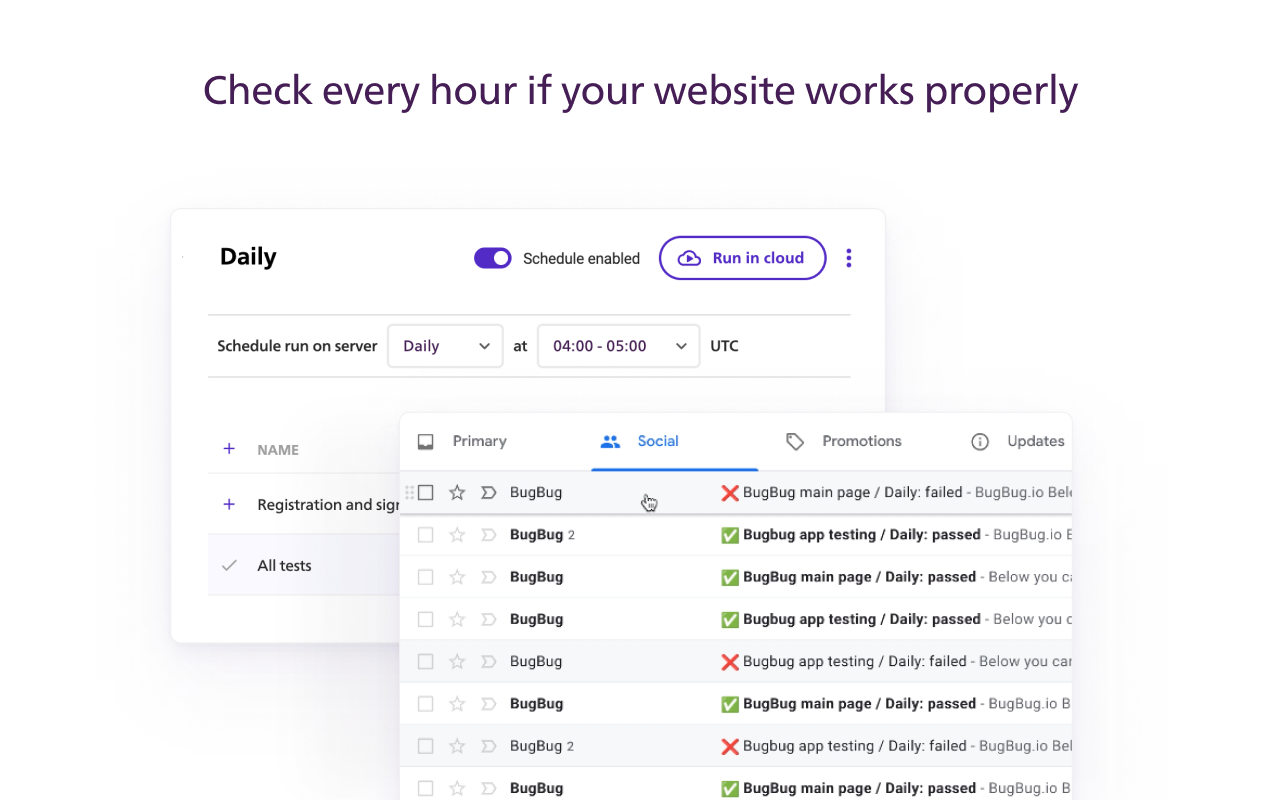
Task: Click the Run in cloud button
Action: pyautogui.click(x=742, y=257)
